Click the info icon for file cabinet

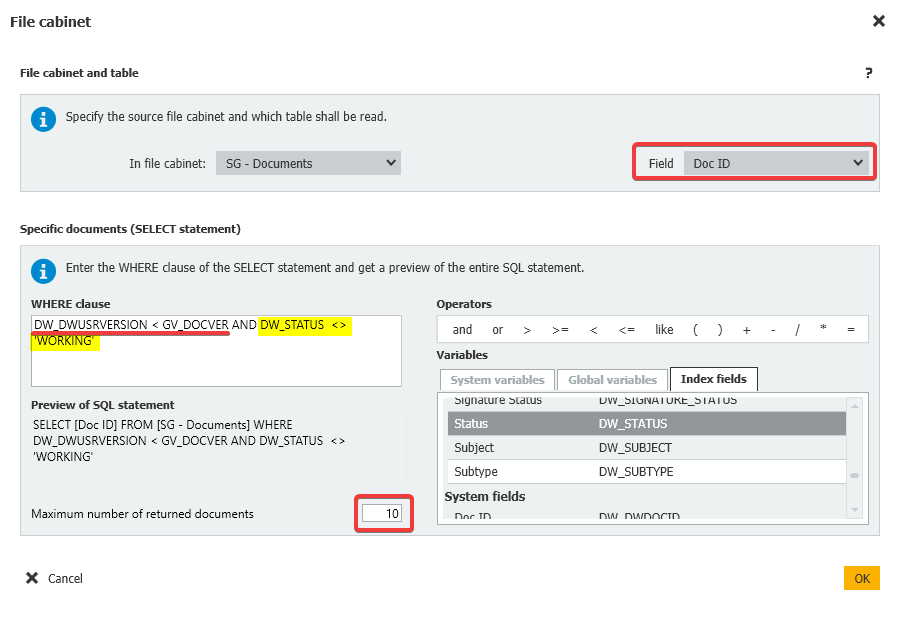(44, 119)
